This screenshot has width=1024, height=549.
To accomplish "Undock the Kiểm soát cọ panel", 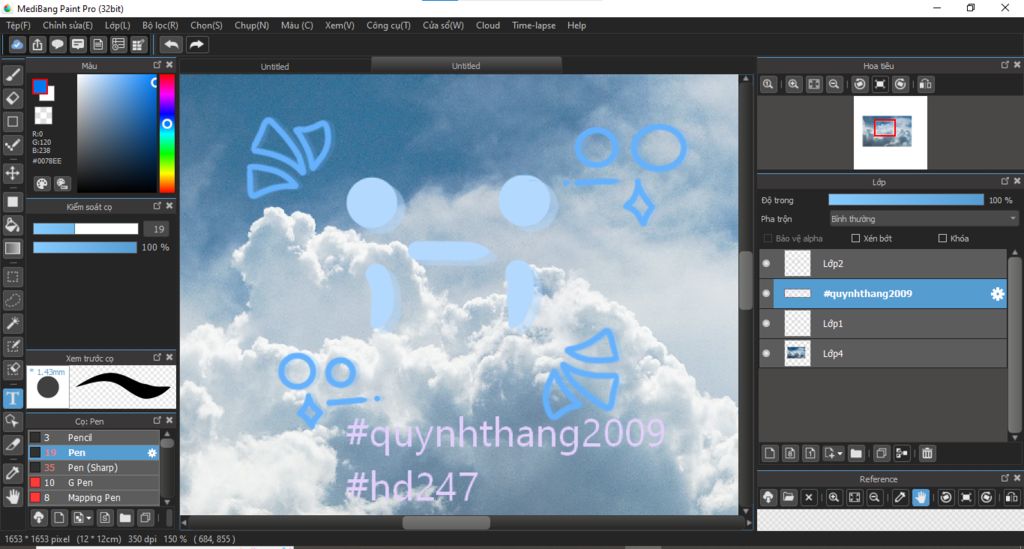I will coord(157,206).
